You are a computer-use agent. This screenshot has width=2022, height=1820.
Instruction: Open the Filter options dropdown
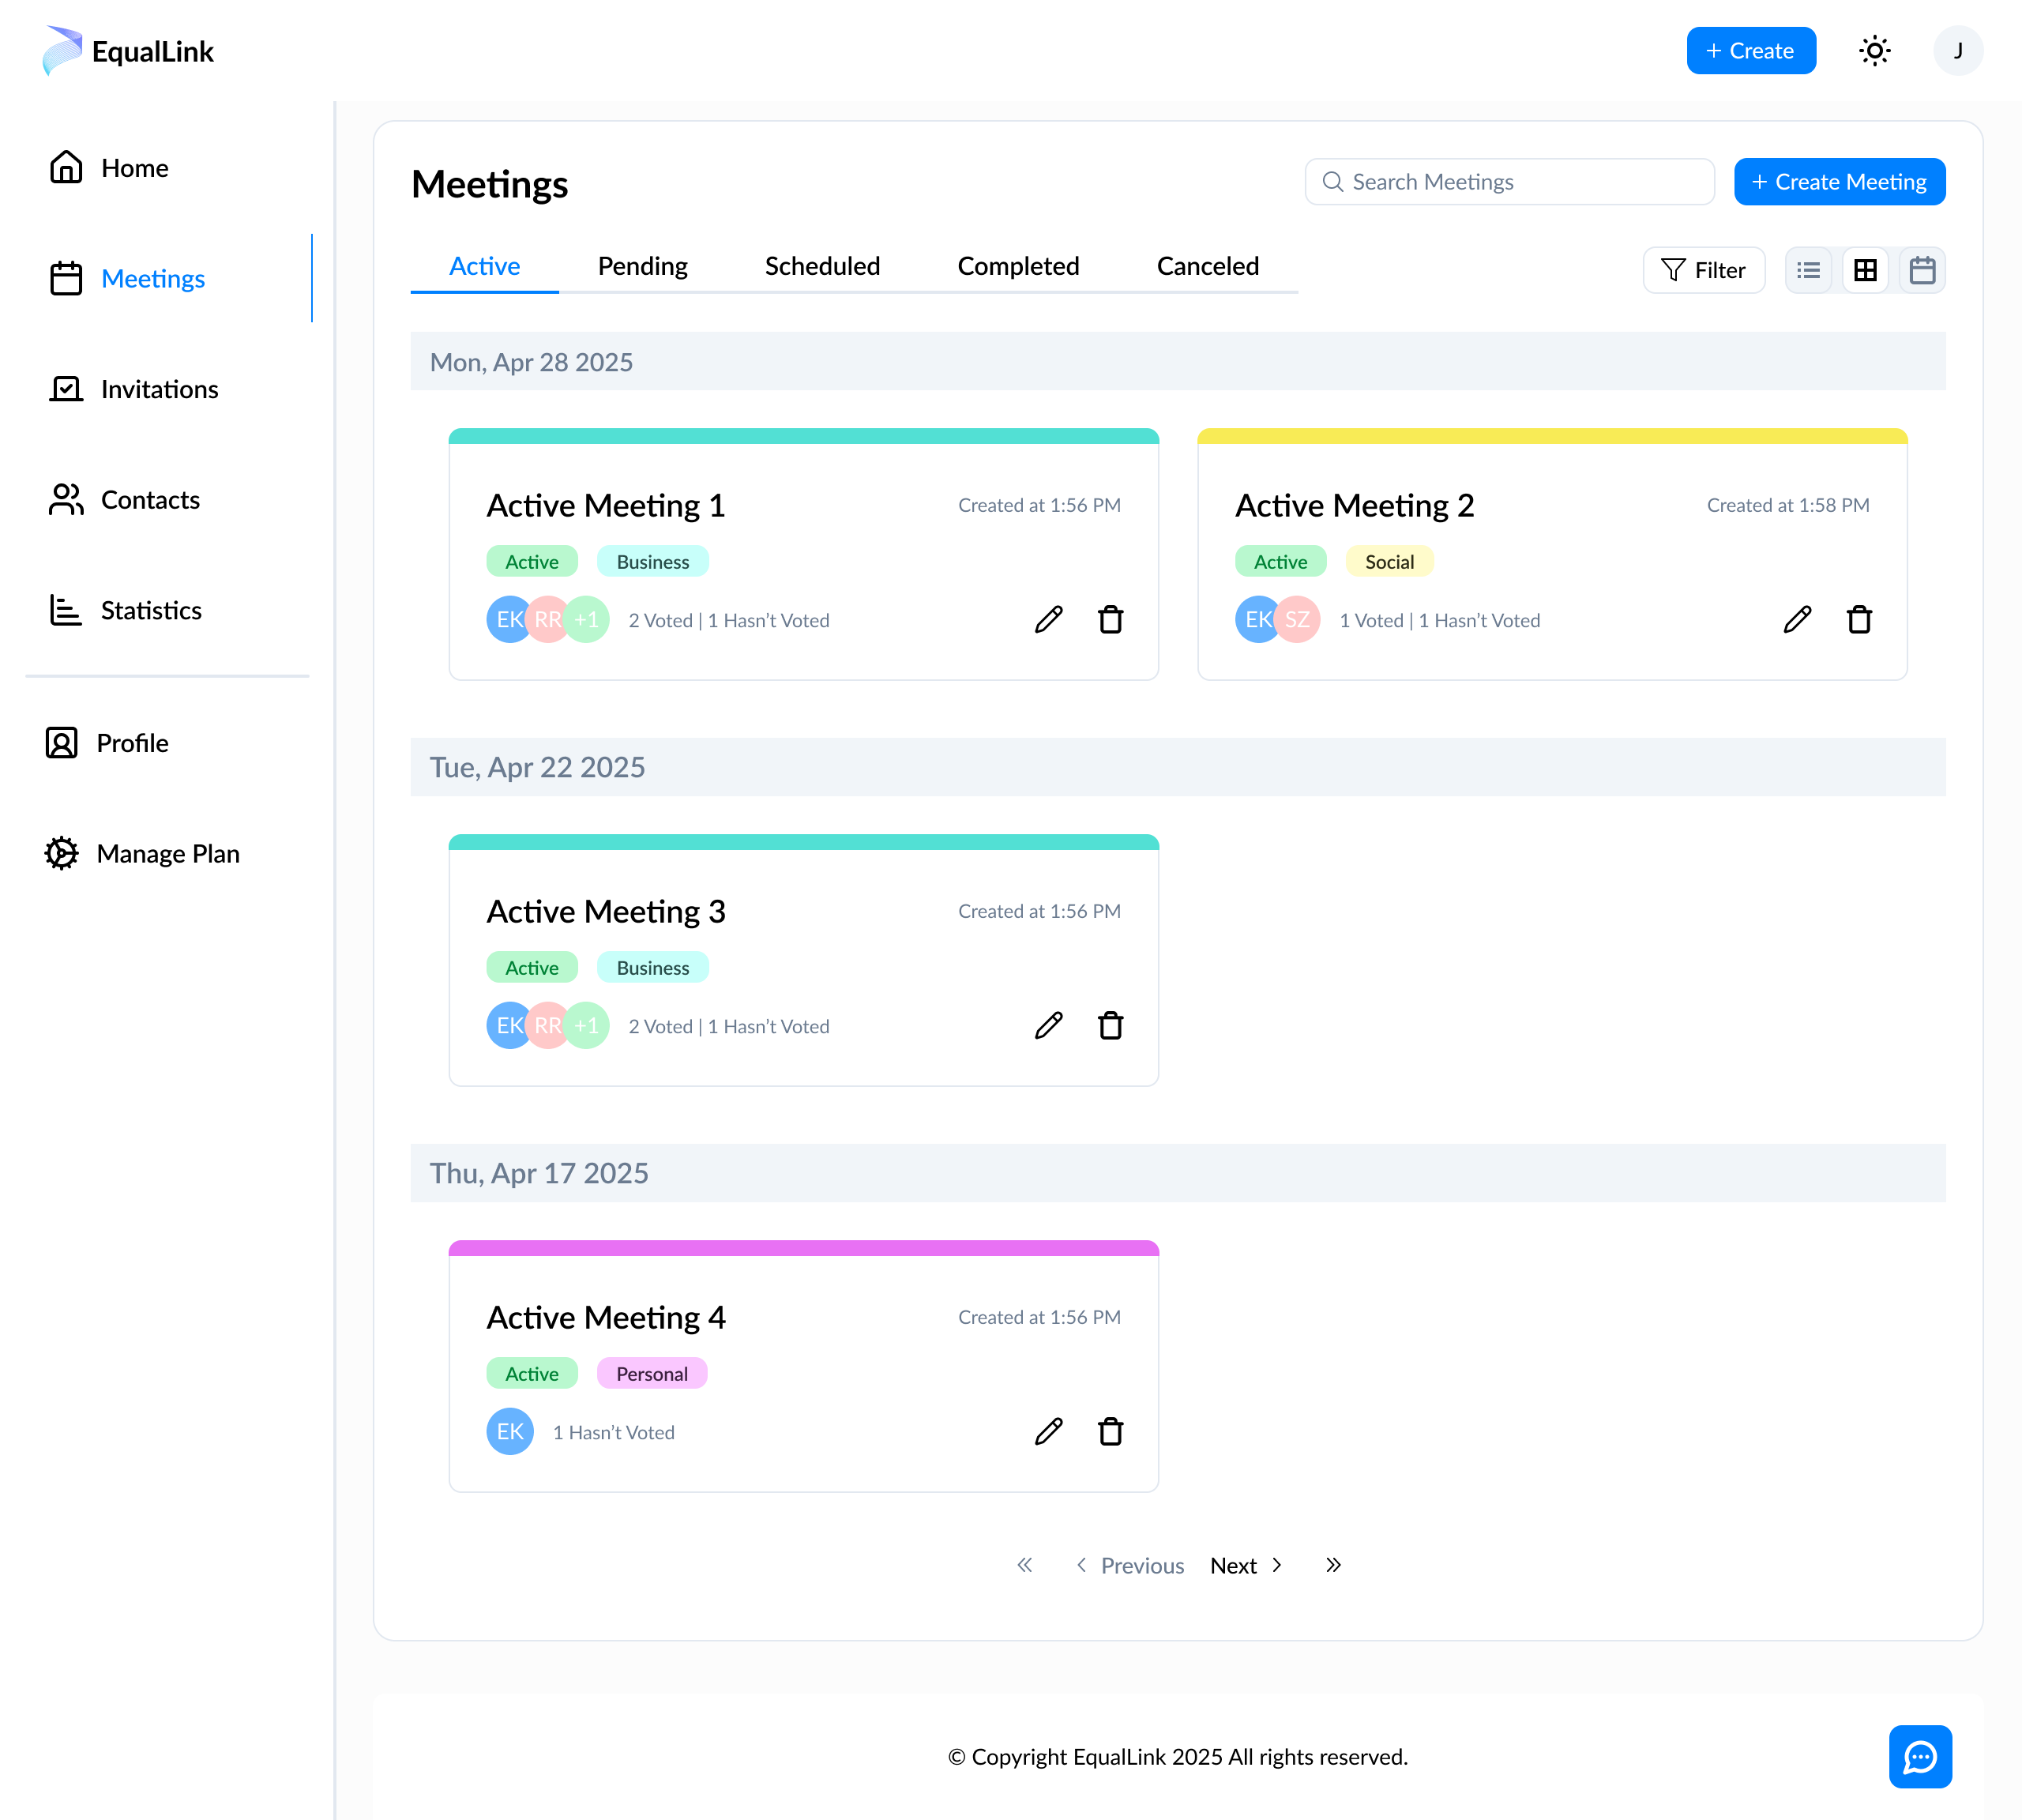pos(1703,270)
